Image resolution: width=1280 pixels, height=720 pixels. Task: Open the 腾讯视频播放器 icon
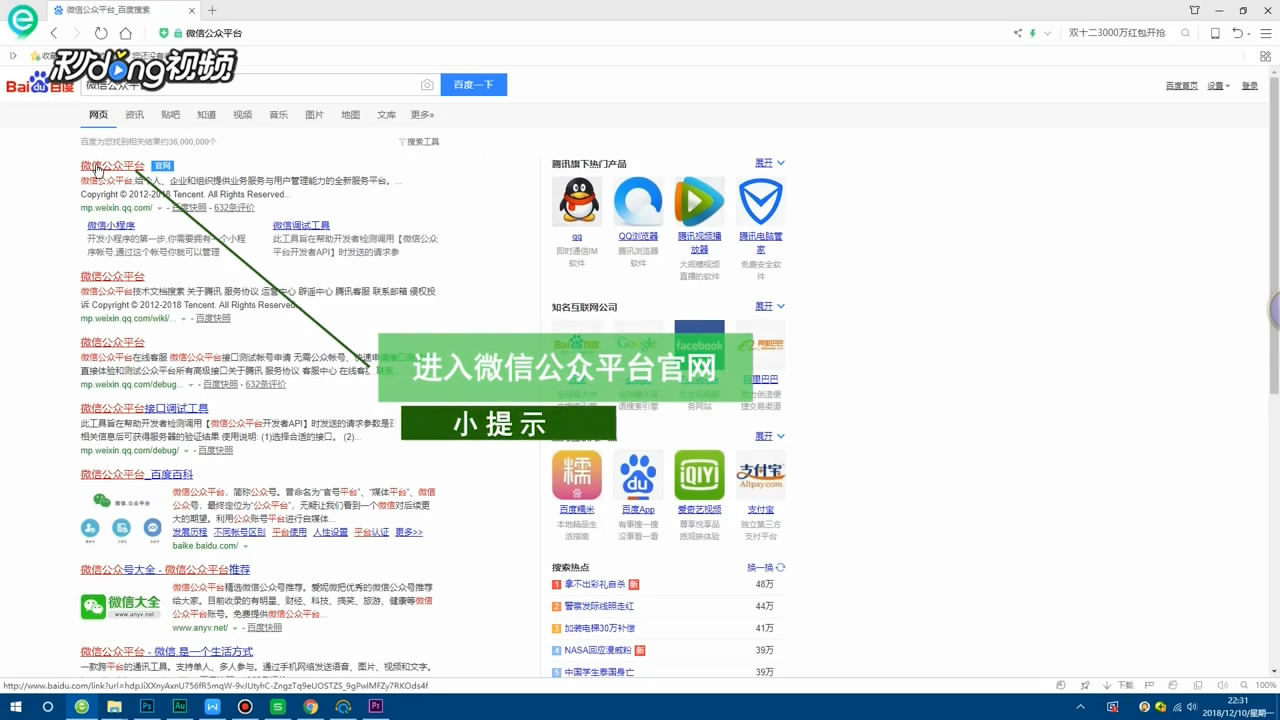[x=699, y=202]
